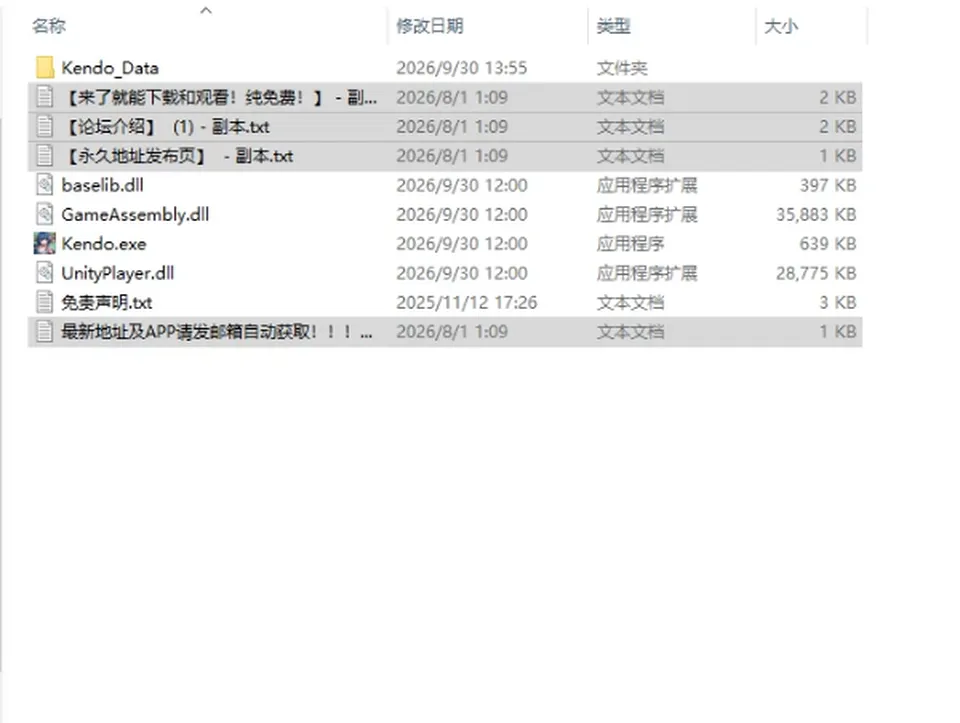The image size is (960, 723).
Task: Select the 免责声明.txt file name
Action: click(x=107, y=302)
